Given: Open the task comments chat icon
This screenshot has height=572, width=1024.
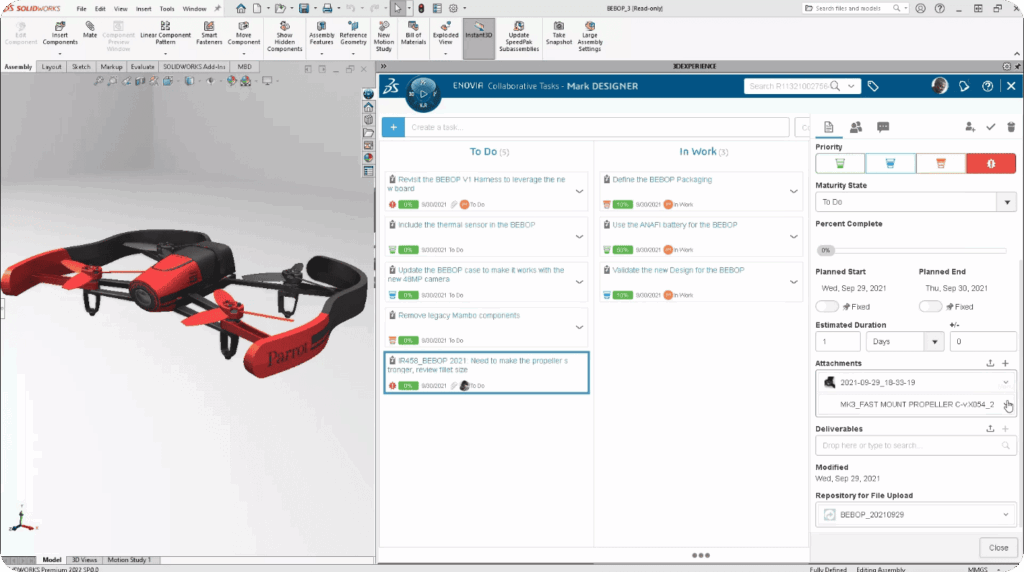Looking at the screenshot, I should point(883,127).
